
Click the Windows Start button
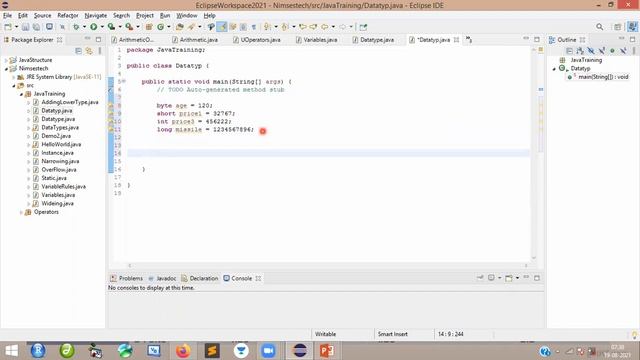click(11, 351)
